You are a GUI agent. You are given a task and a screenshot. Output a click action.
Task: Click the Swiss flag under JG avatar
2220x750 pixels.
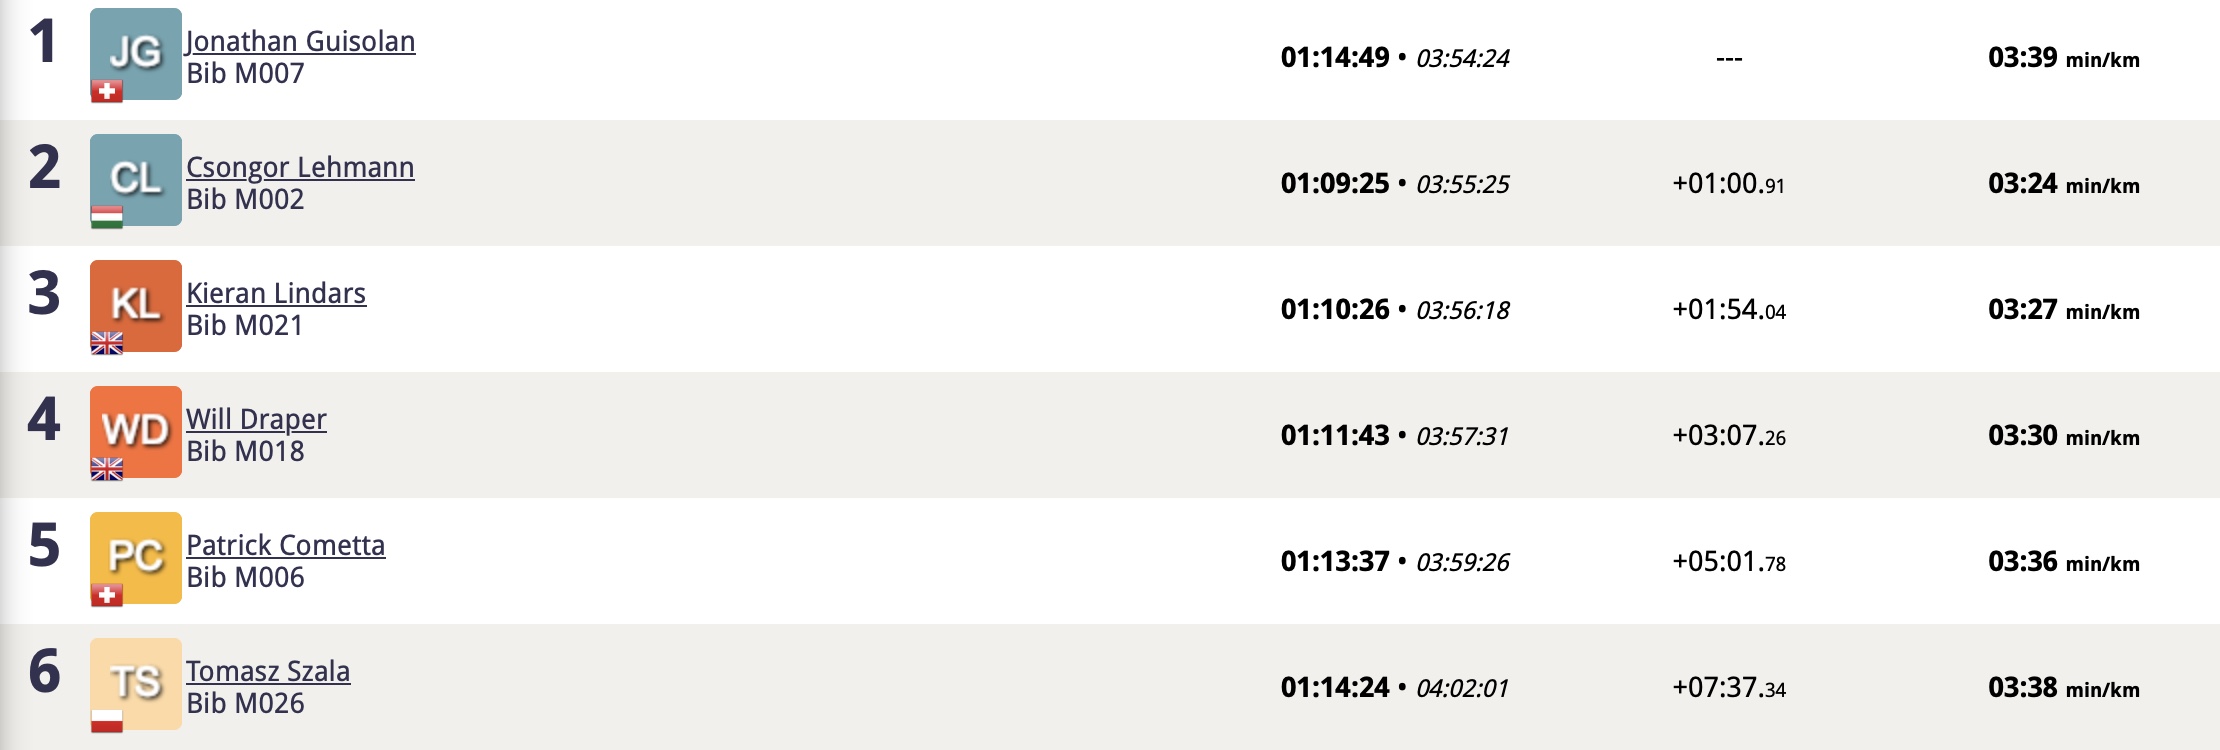pos(107,91)
